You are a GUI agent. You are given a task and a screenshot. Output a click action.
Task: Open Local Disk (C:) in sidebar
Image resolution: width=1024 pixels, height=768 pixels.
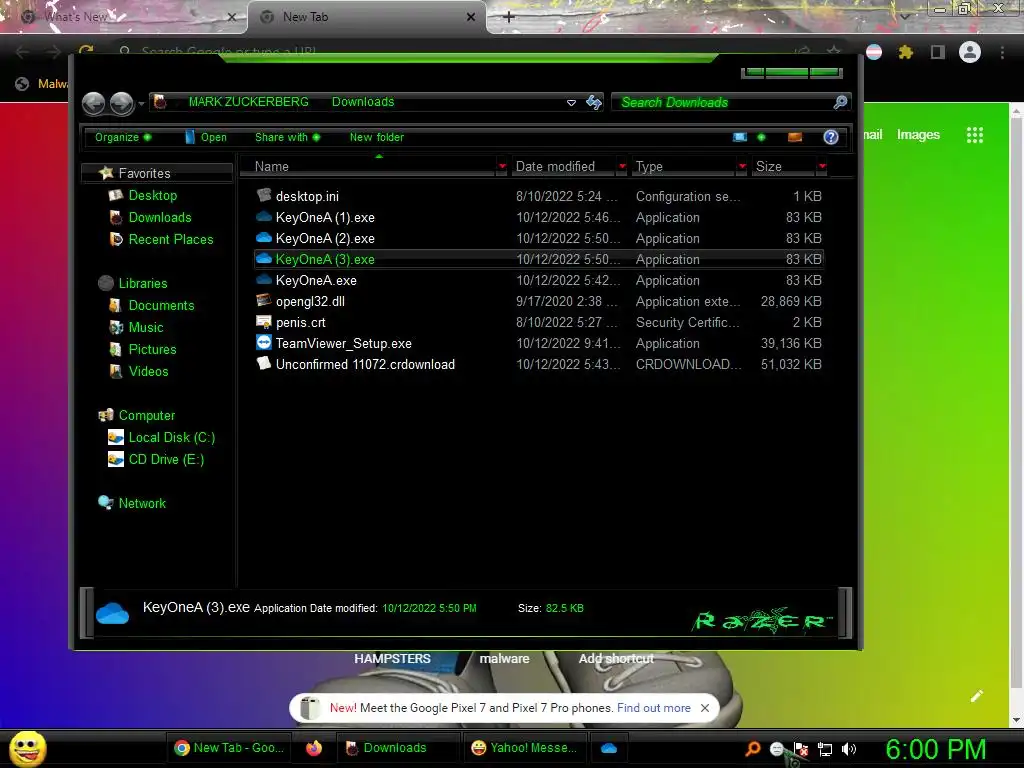click(171, 437)
